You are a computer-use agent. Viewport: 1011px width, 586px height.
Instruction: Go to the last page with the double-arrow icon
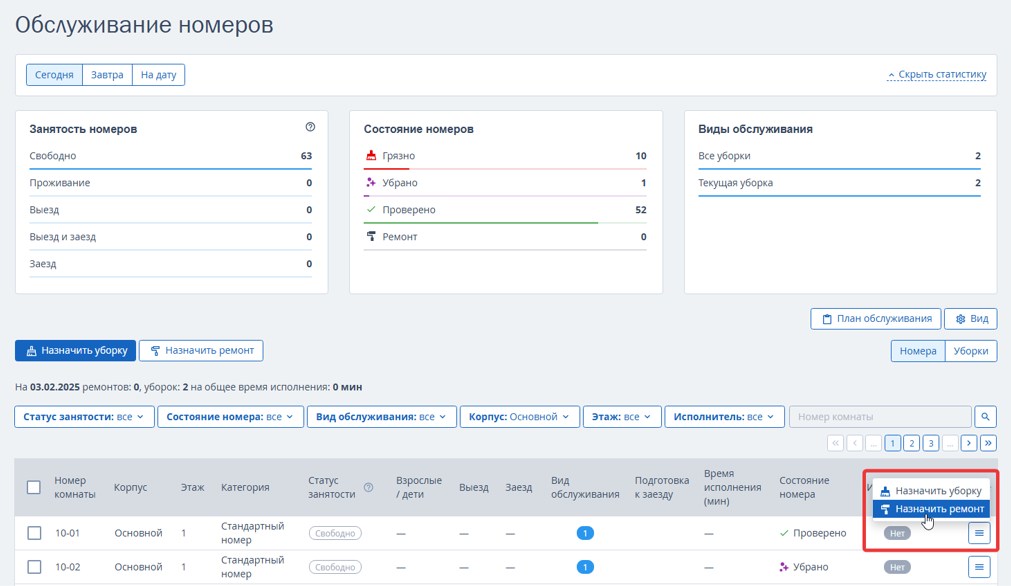(988, 443)
